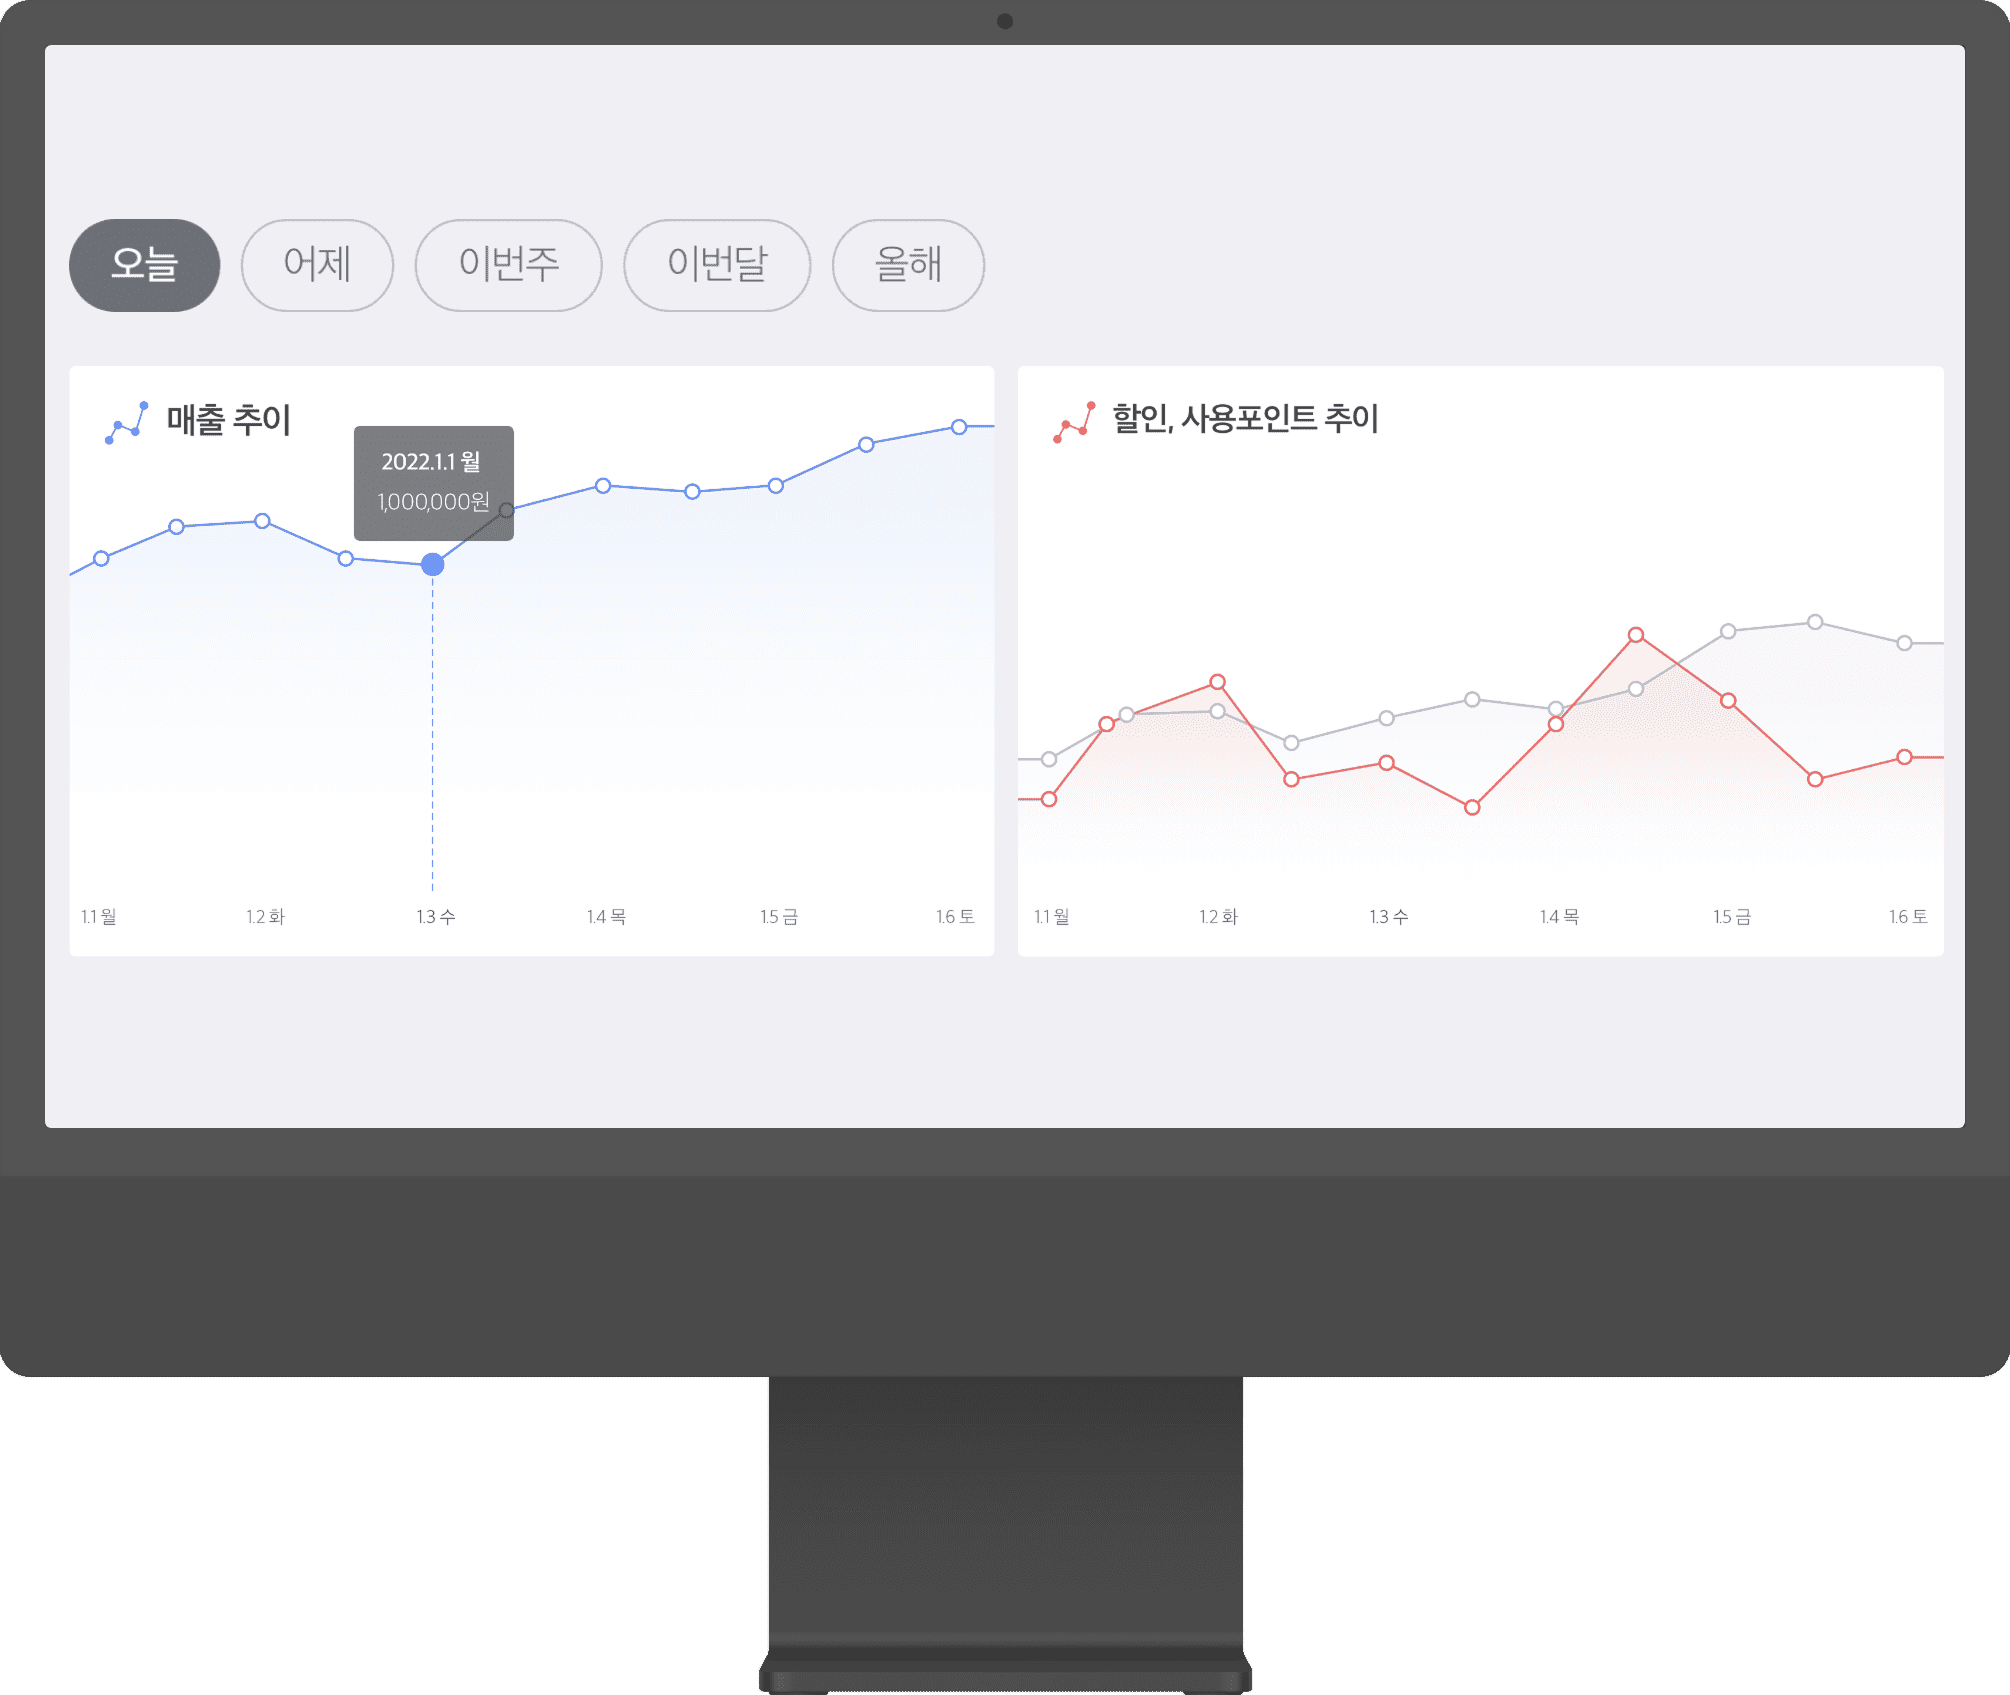Click the 1.3 수 label in sales chart
The width and height of the screenshot is (2010, 1695).
tap(436, 917)
